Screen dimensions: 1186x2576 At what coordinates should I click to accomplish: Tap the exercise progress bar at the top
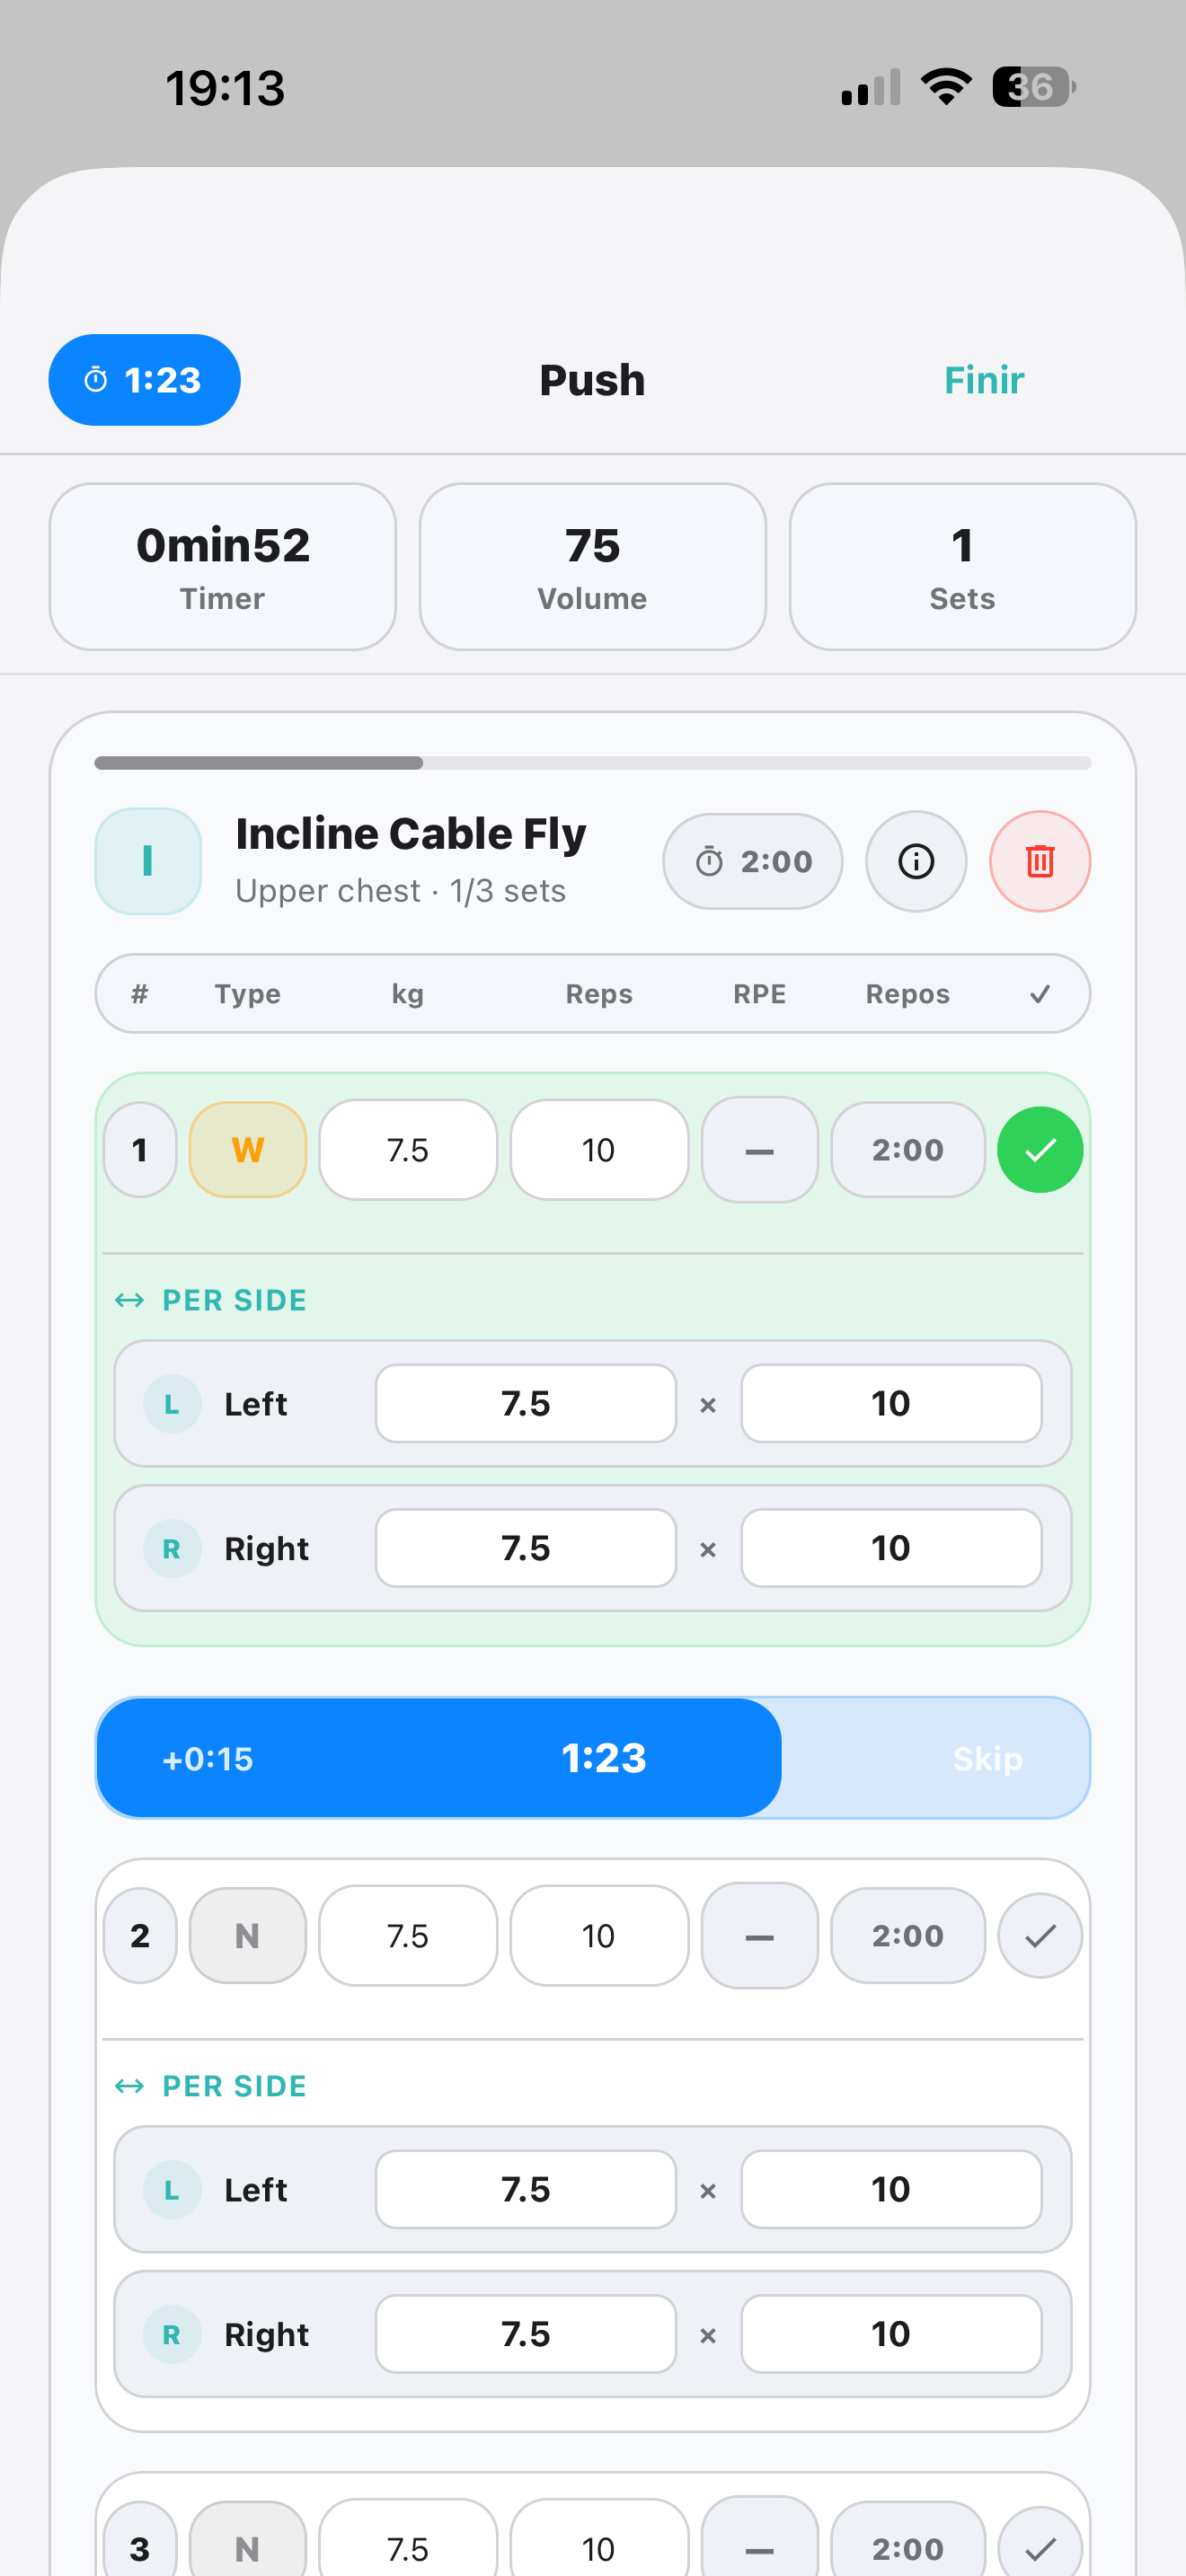[x=592, y=762]
